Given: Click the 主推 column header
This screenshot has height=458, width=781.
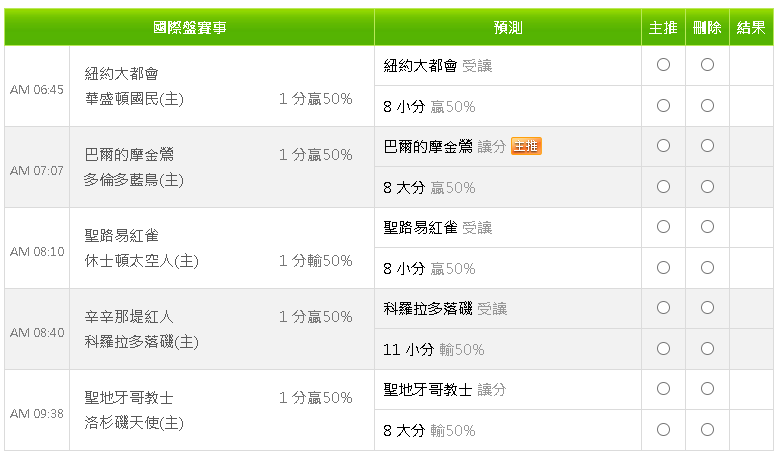Looking at the screenshot, I should (x=663, y=28).
